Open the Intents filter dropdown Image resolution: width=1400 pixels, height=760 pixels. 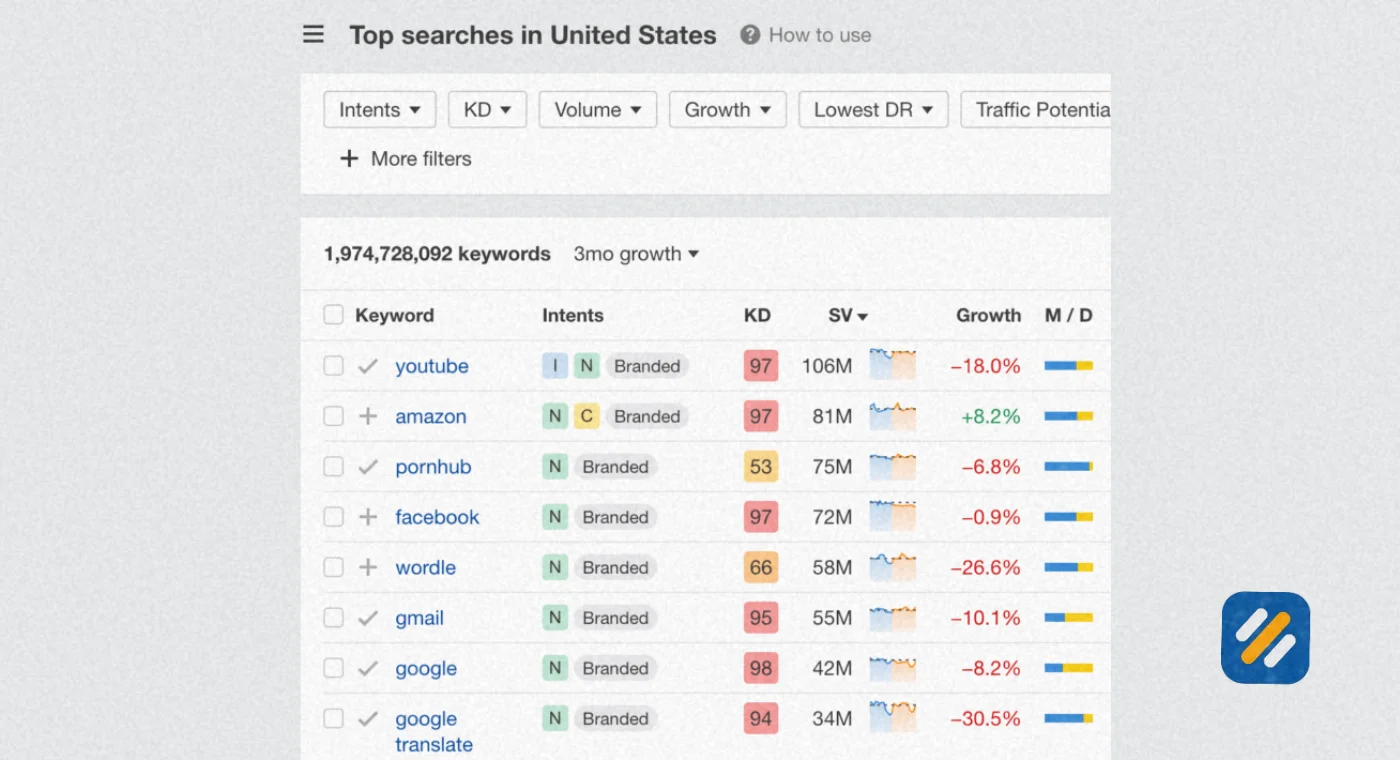point(380,110)
